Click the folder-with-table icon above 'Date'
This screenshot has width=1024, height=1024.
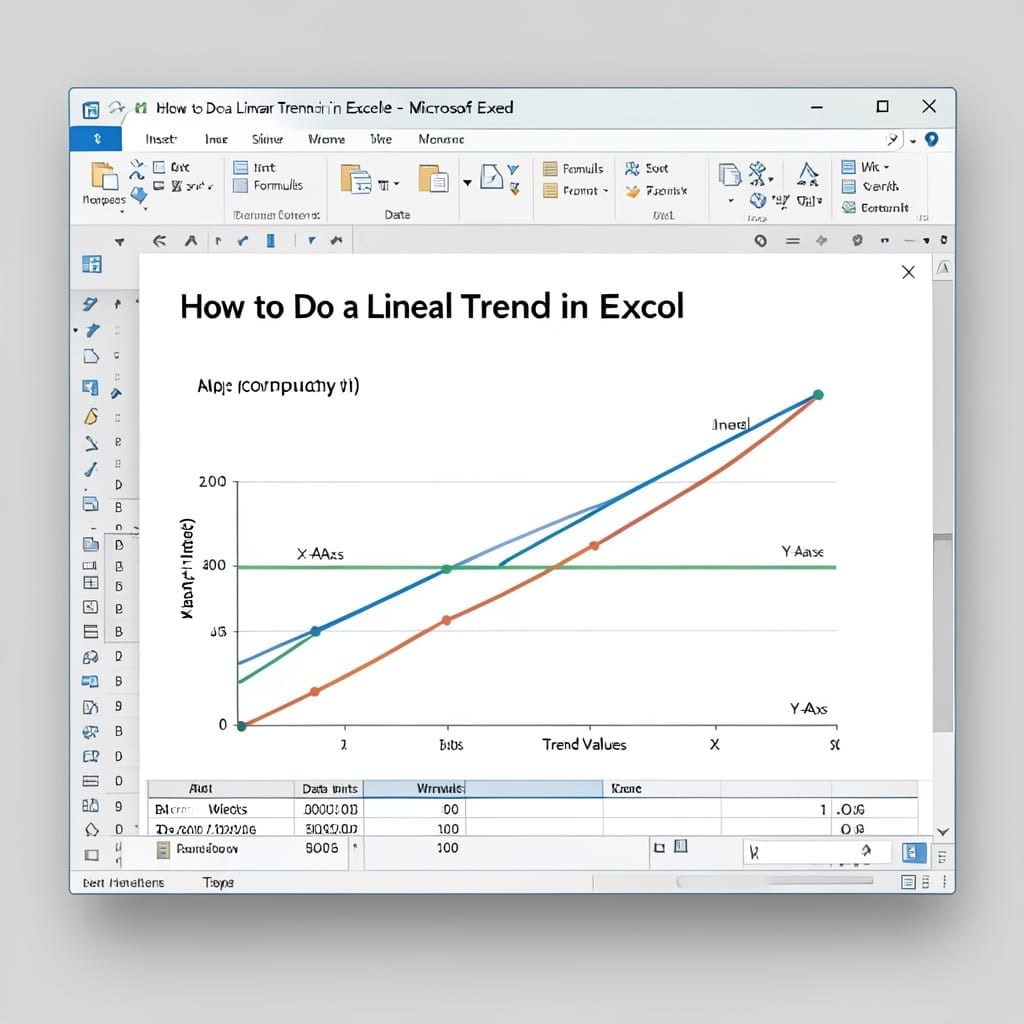(x=356, y=179)
